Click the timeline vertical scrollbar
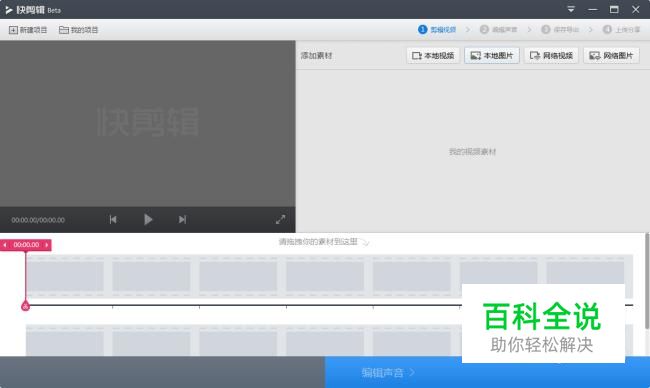This screenshot has height=388, width=650. pyautogui.click(x=647, y=282)
